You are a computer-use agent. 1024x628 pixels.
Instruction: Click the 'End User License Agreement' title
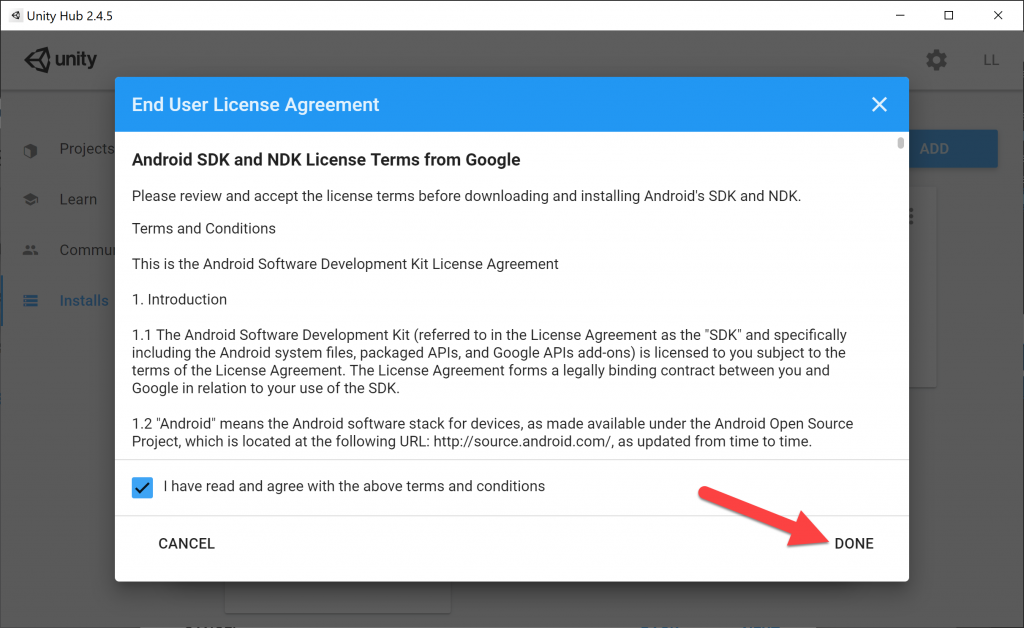255,104
